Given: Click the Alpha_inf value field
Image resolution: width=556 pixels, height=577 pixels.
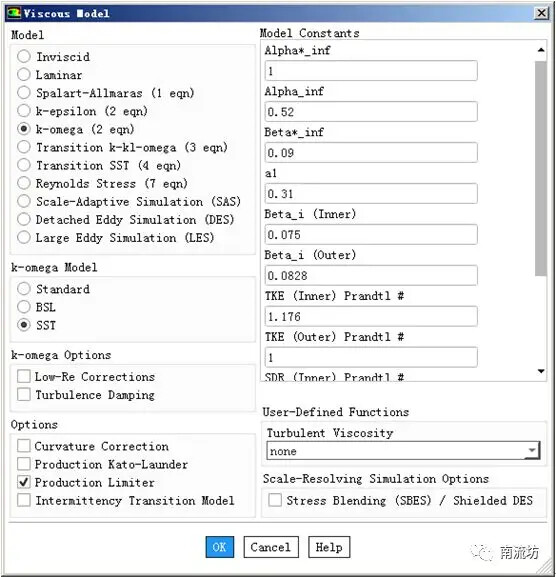Looking at the screenshot, I should click(371, 112).
